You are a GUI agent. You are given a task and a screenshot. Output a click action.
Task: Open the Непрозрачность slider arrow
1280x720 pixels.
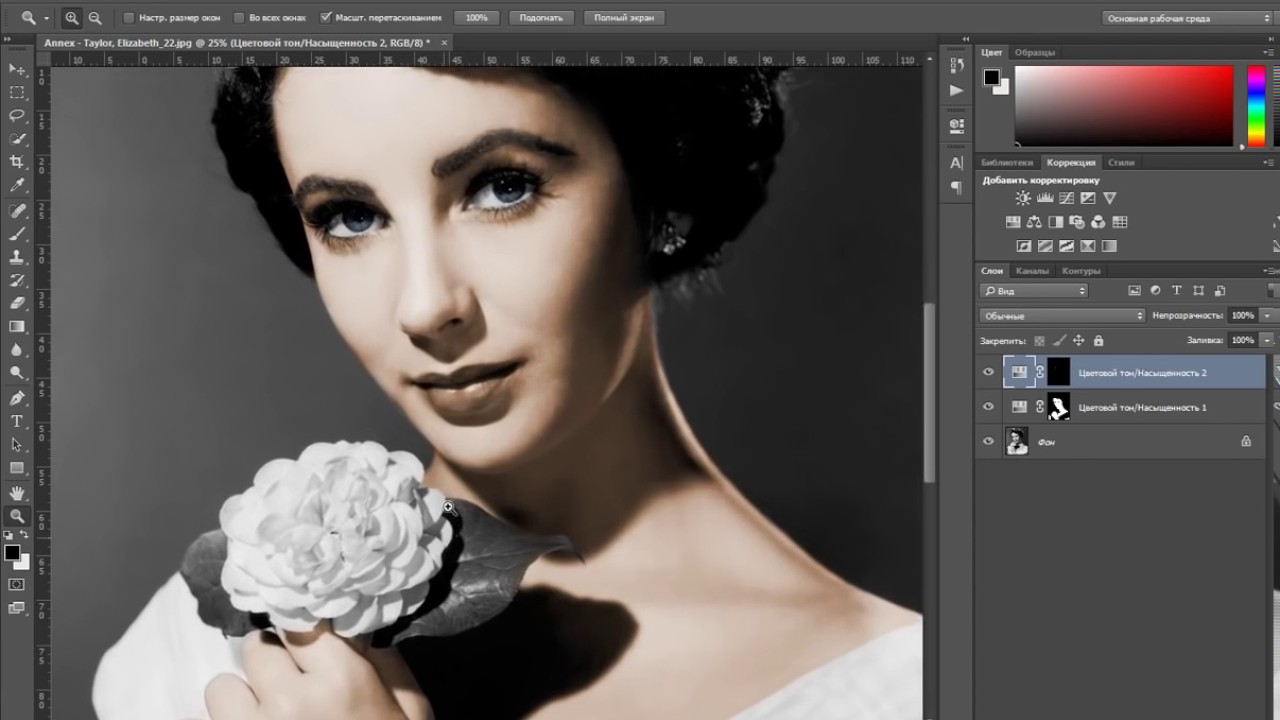coord(1267,316)
